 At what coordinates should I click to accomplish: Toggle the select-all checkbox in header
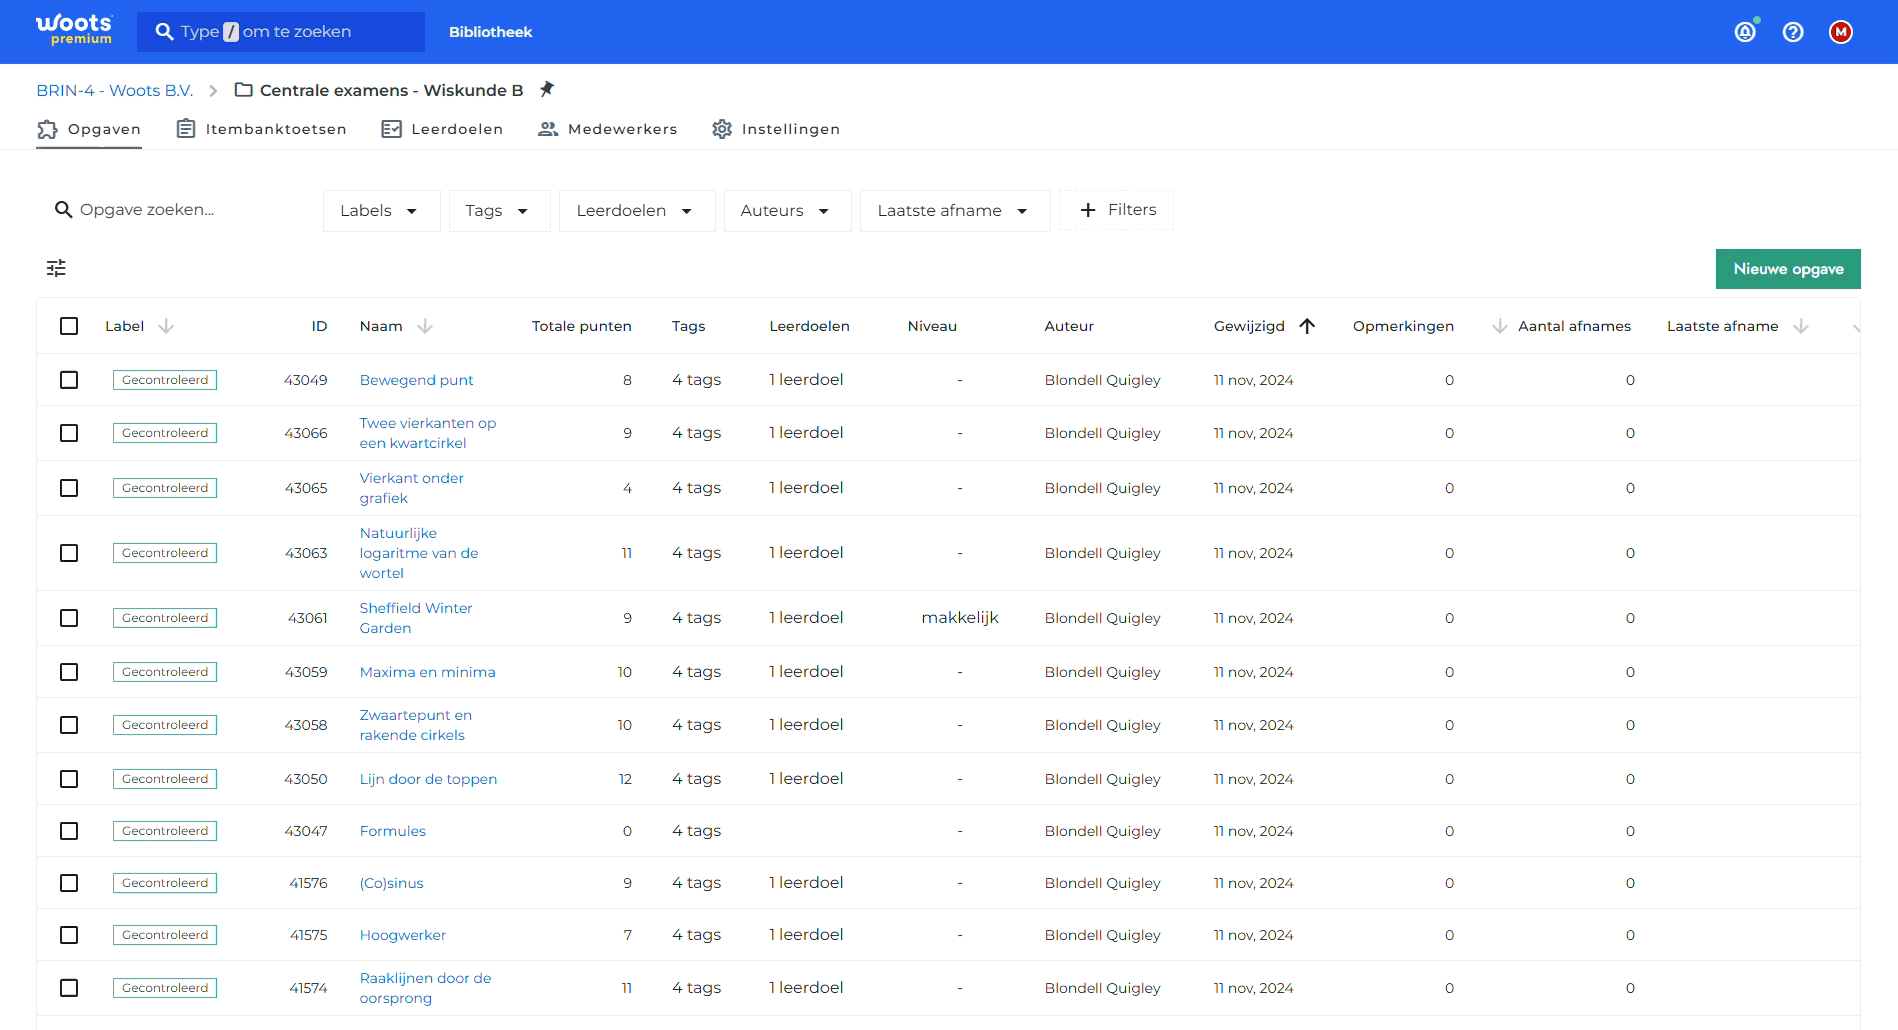tap(69, 326)
